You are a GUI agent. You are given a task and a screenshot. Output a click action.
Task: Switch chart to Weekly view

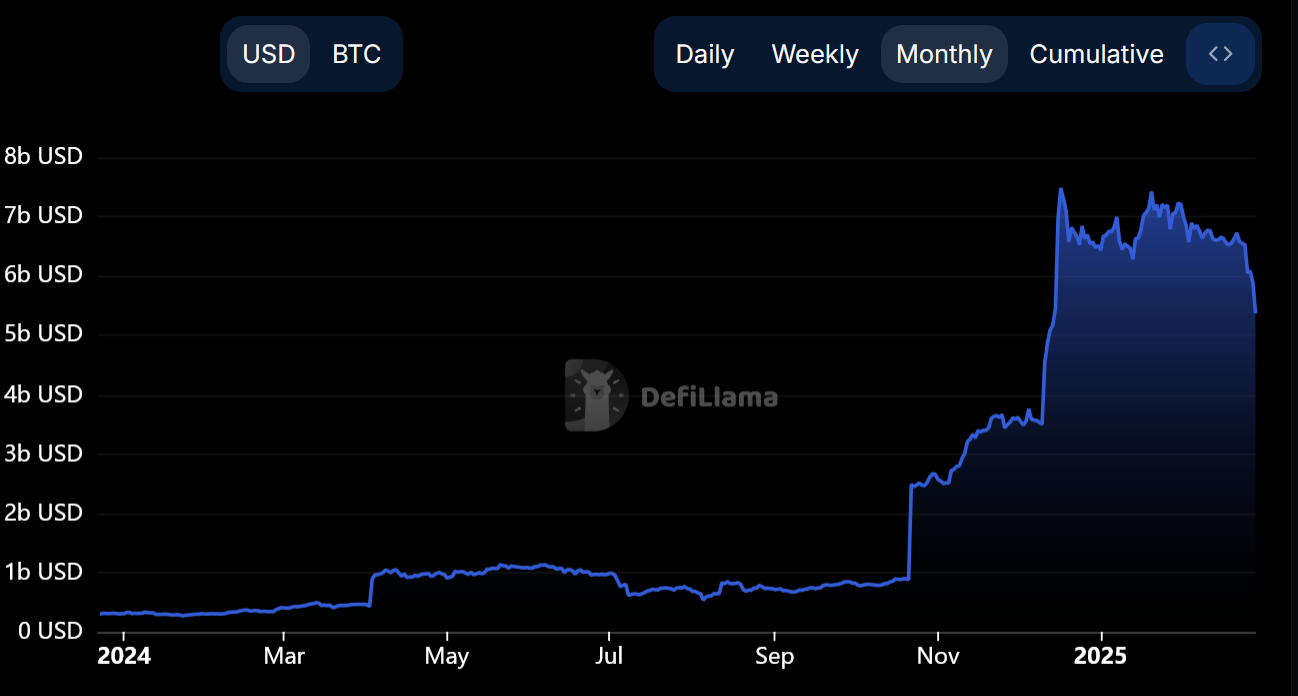pyautogui.click(x=815, y=54)
